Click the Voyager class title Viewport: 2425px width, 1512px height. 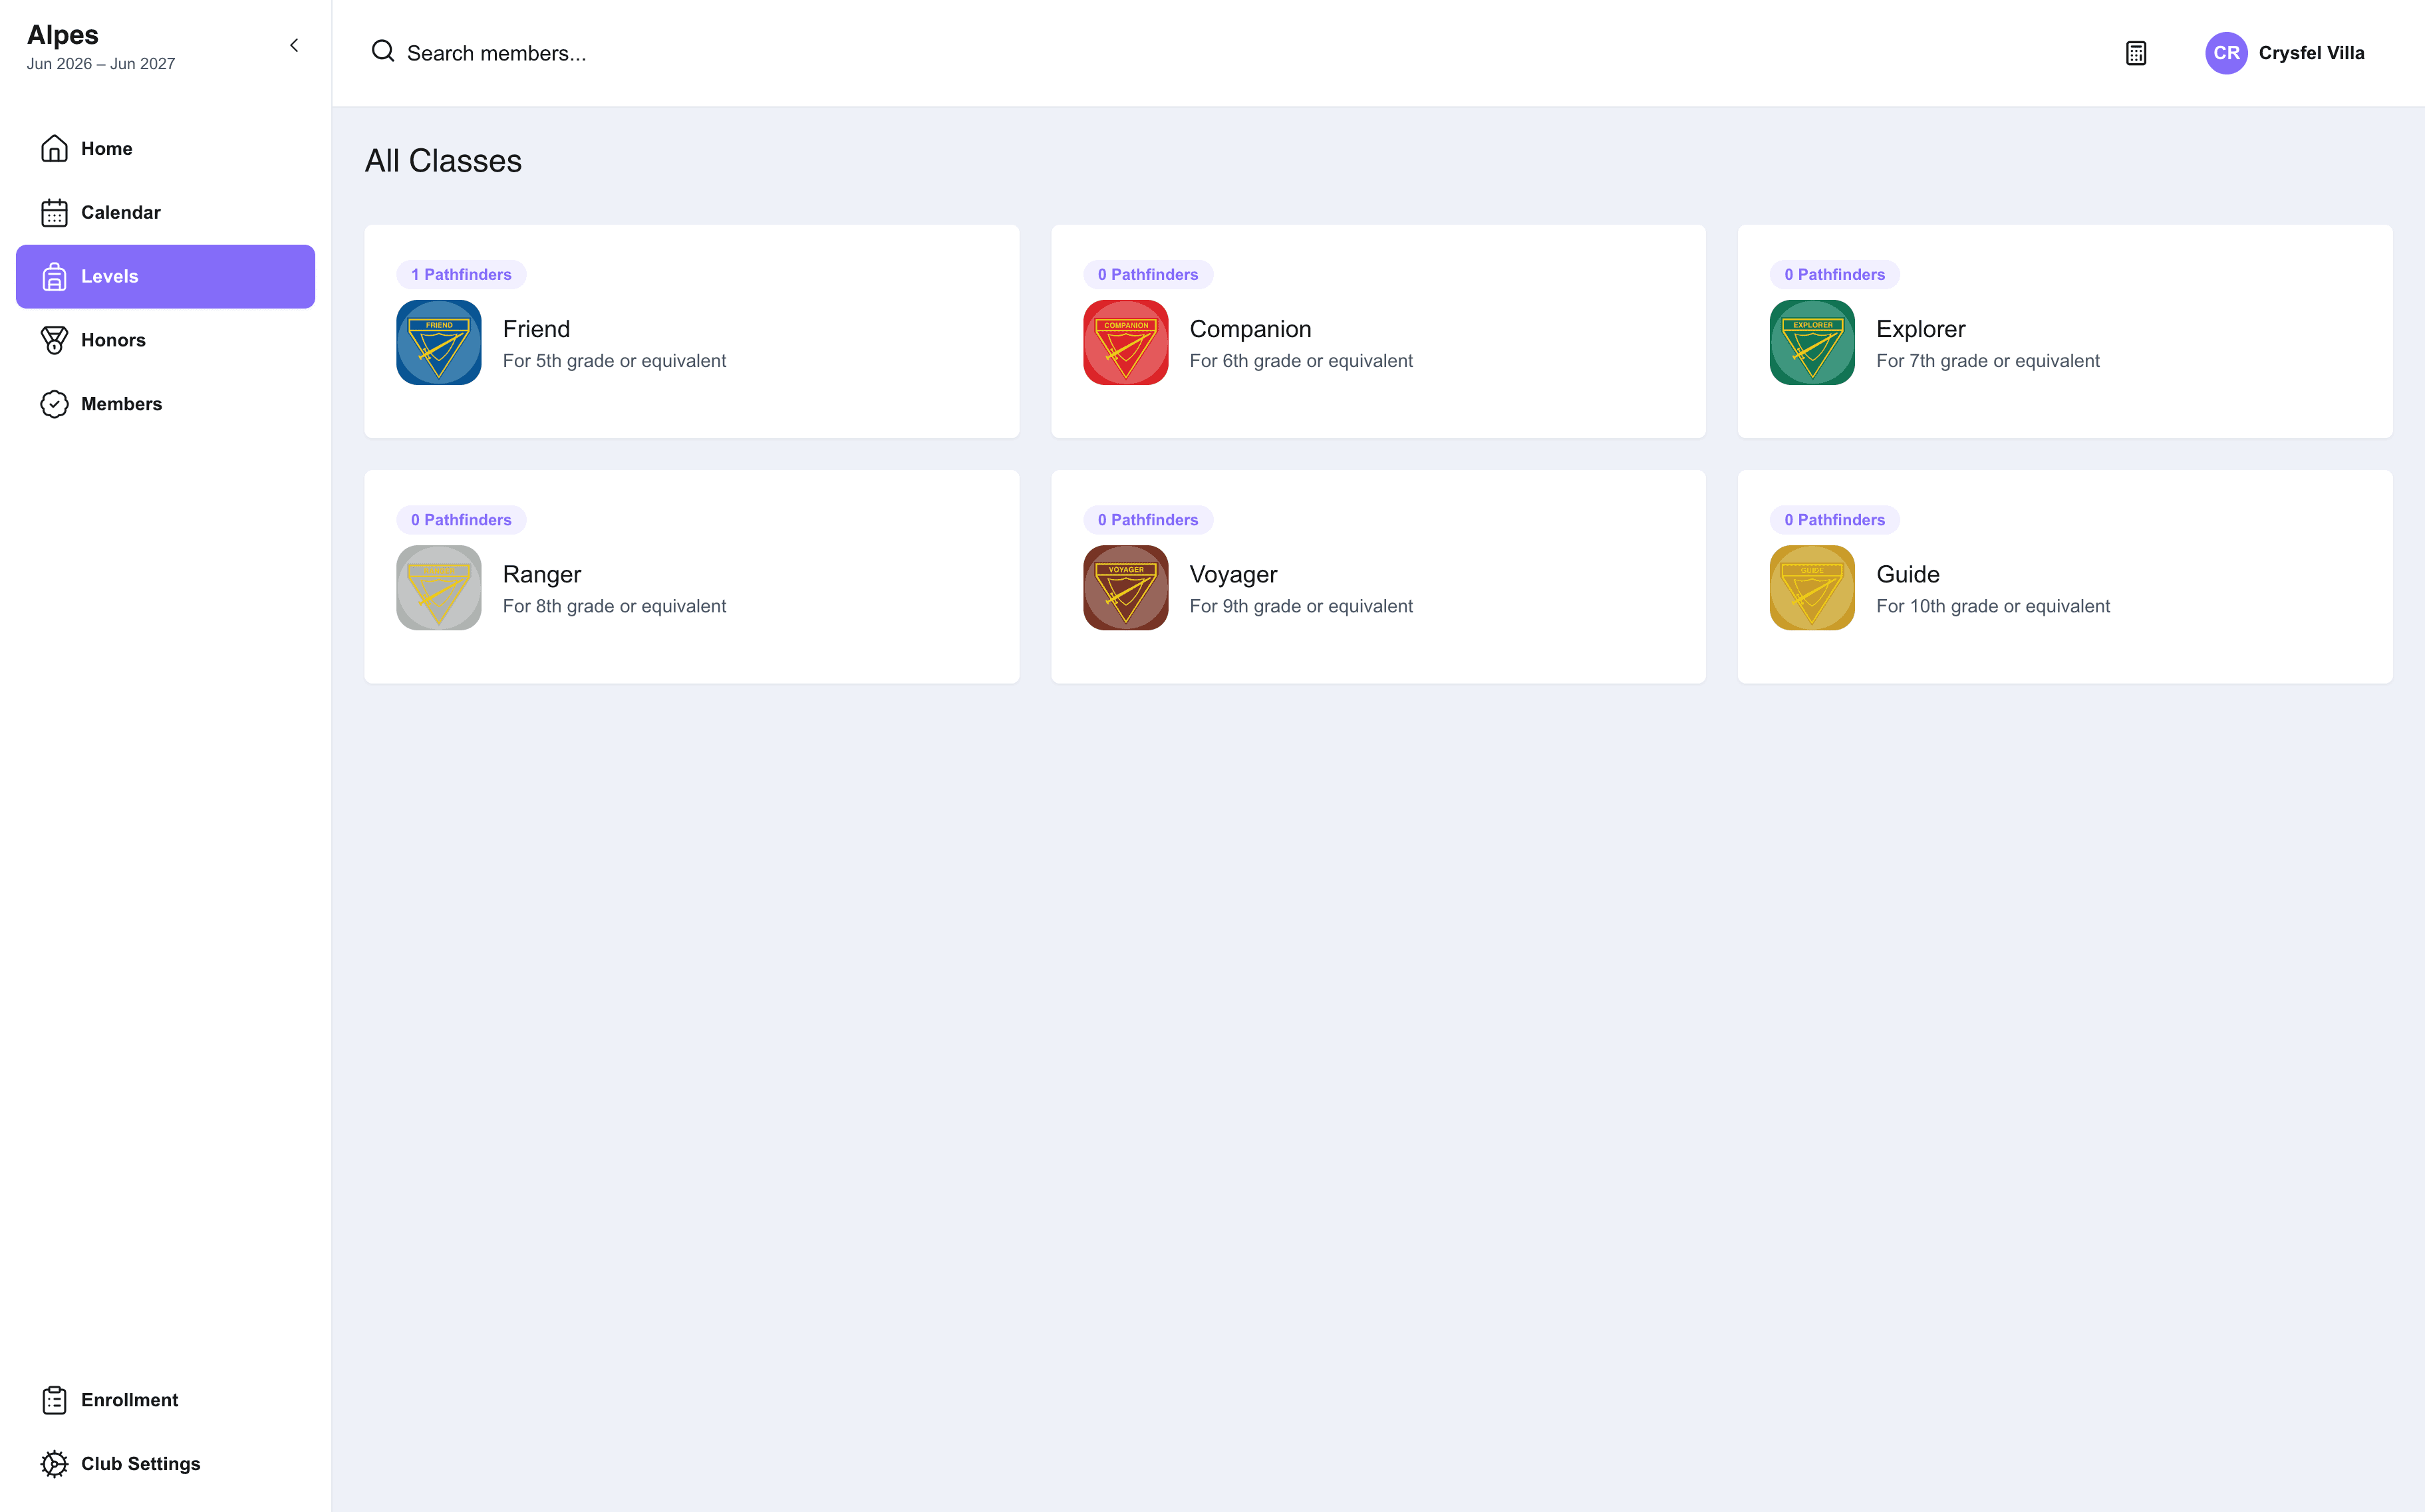1233,574
